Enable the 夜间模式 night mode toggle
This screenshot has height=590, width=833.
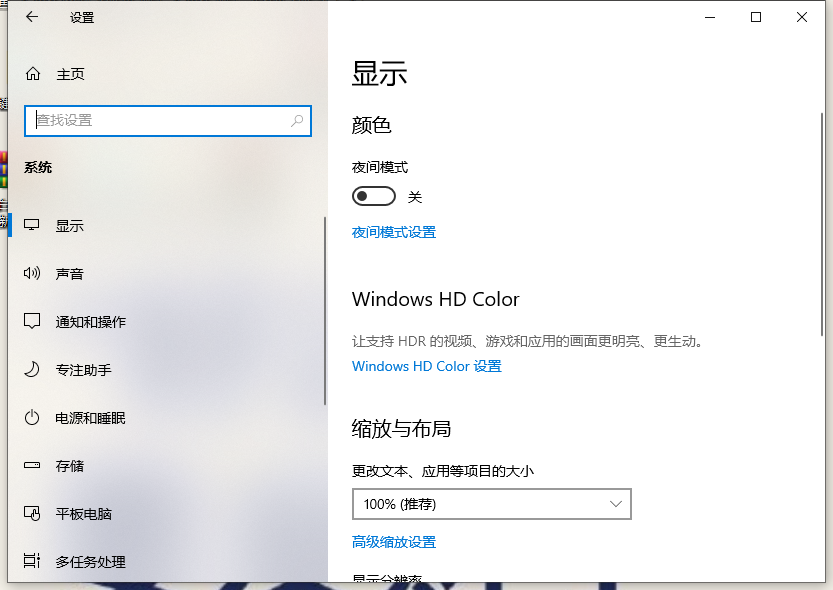tap(374, 196)
